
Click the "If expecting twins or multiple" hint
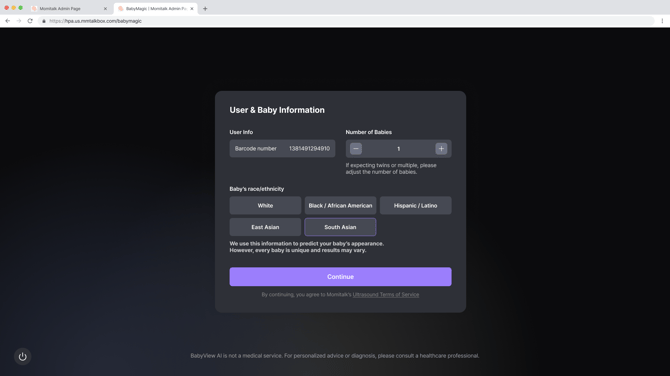click(x=391, y=168)
